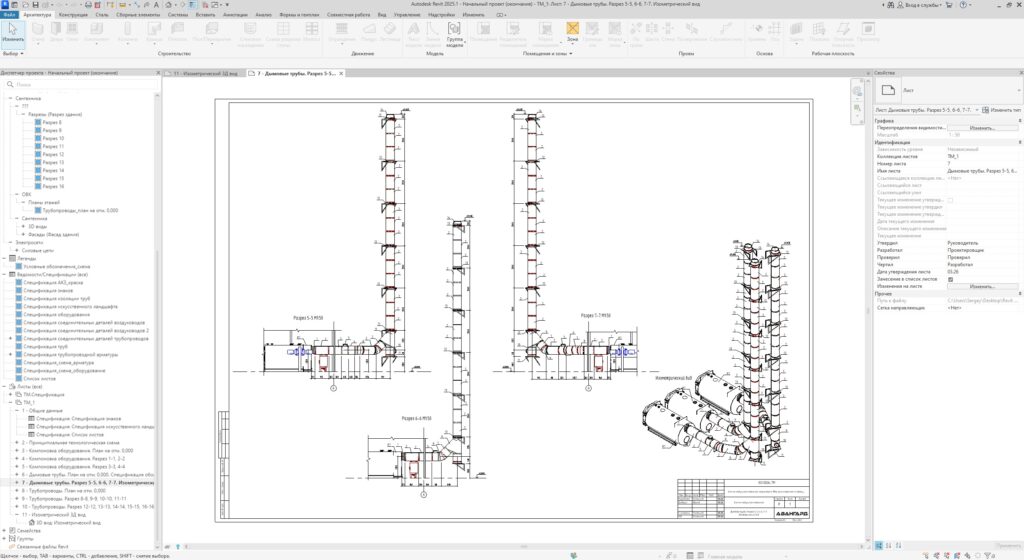The height and width of the screenshot is (560, 1024).
Task: Collapse the Листы (все) node
Action: point(4,387)
